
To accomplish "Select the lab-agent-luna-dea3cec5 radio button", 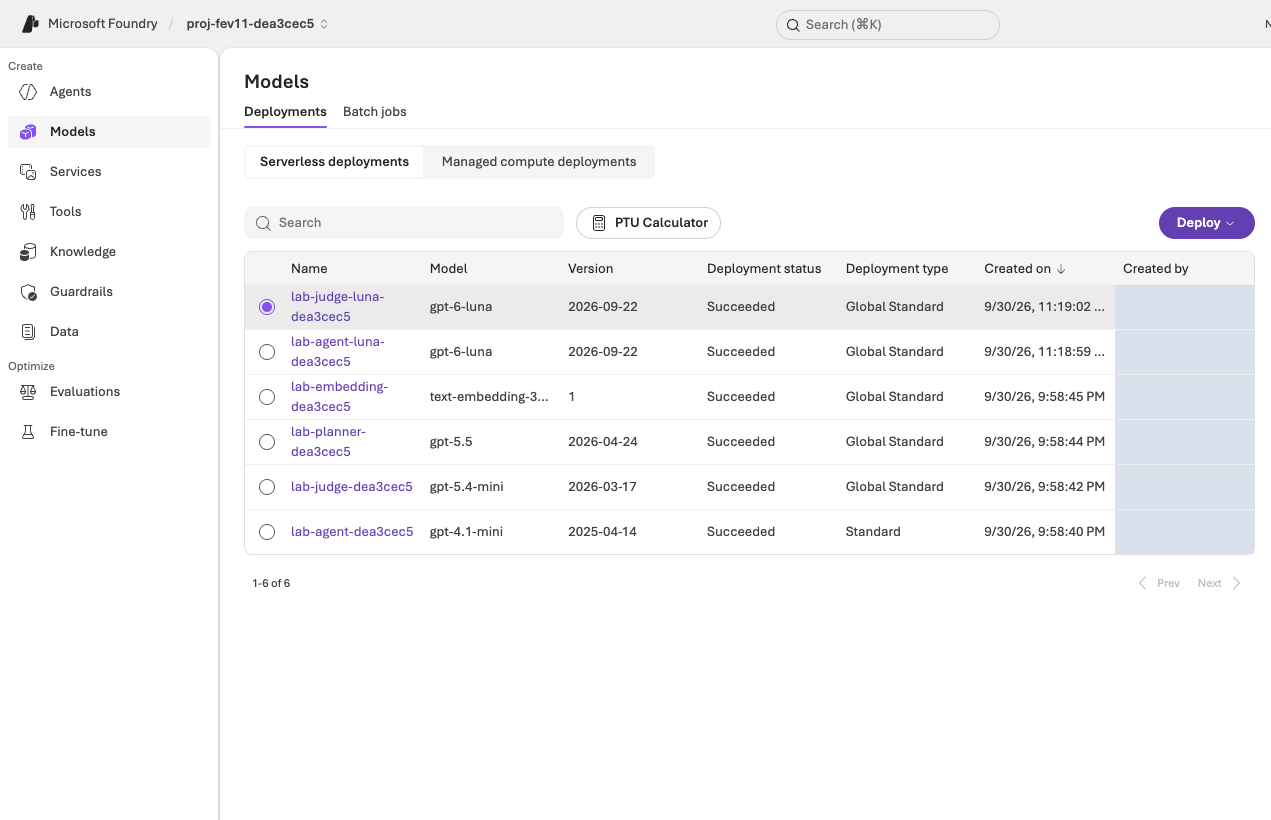I will 267,352.
